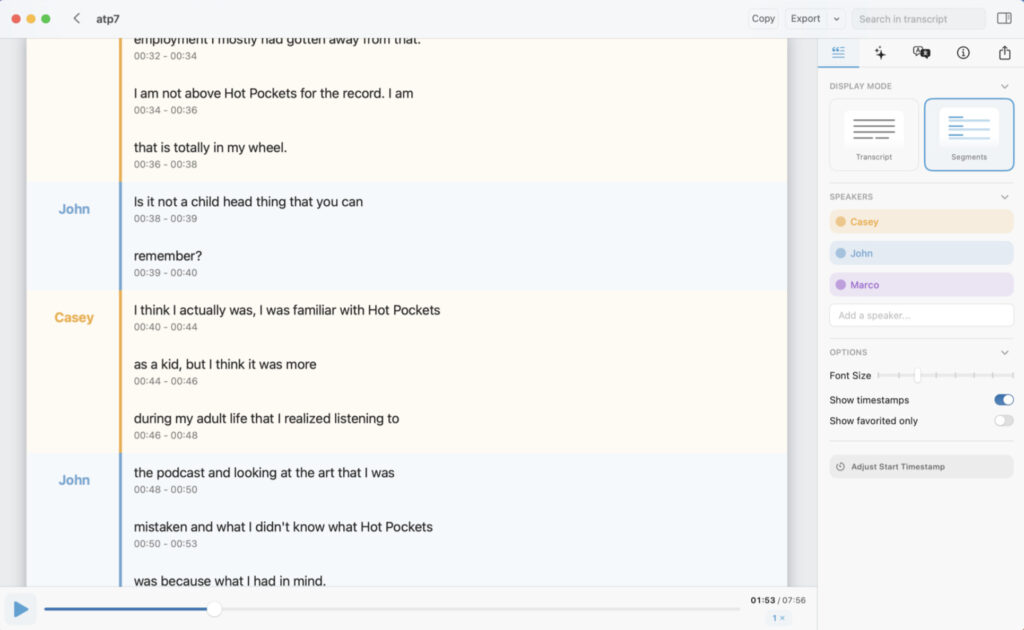Adjust the Font Size slider
The image size is (1024, 630).
tap(945, 375)
